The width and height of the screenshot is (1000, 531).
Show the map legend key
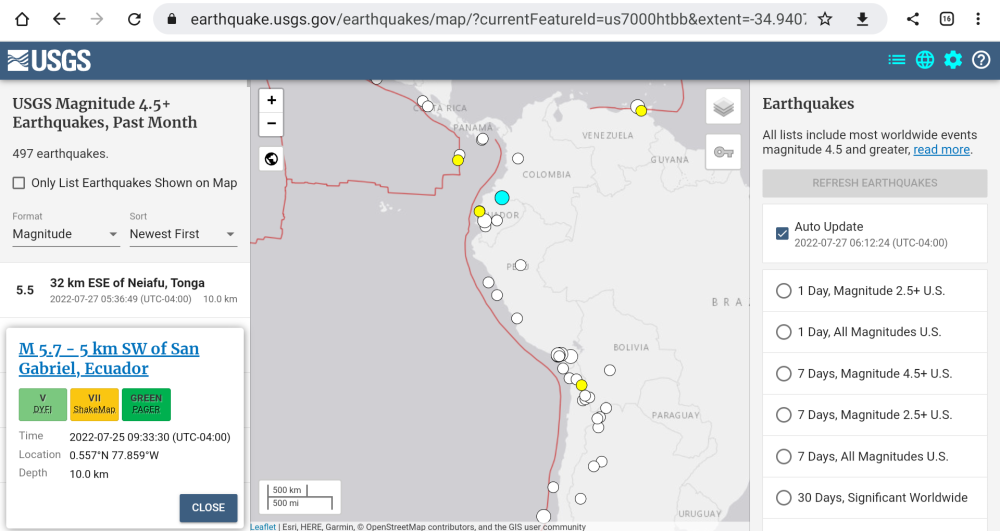[x=723, y=152]
